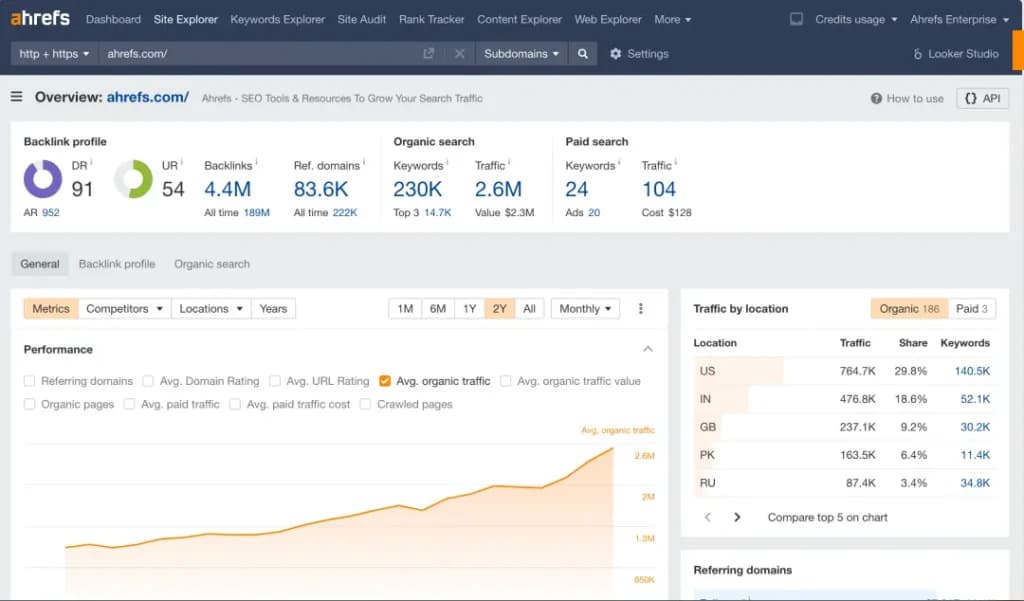The width and height of the screenshot is (1024, 601).
Task: Open Keywords Explorer in top menu
Action: (278, 20)
